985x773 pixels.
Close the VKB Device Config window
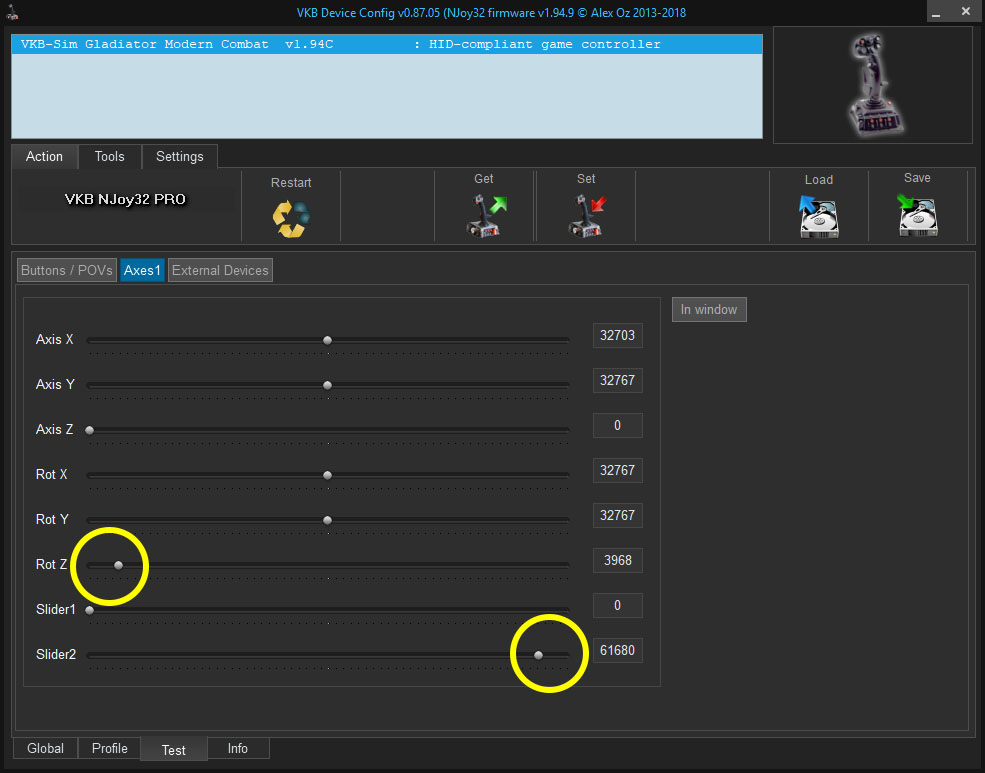click(x=966, y=11)
